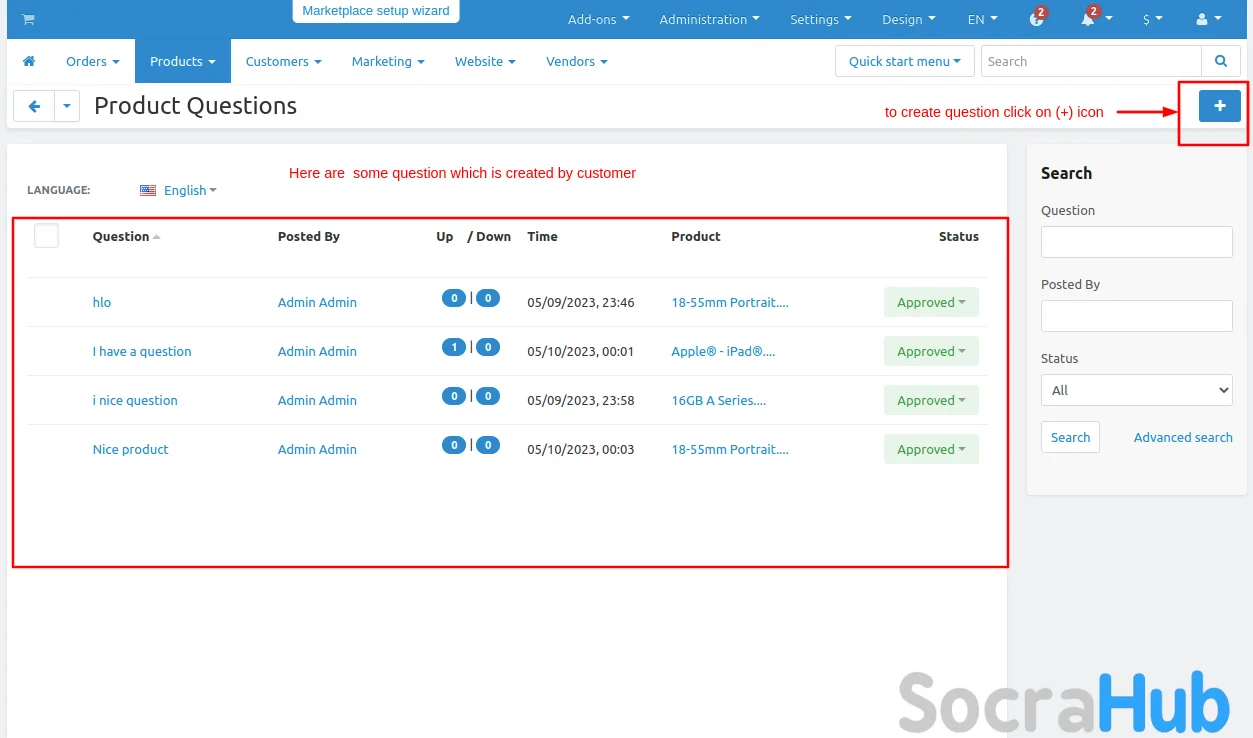Viewport: 1253px width, 738px height.
Task: Click the Posted By input field
Action: click(1136, 316)
